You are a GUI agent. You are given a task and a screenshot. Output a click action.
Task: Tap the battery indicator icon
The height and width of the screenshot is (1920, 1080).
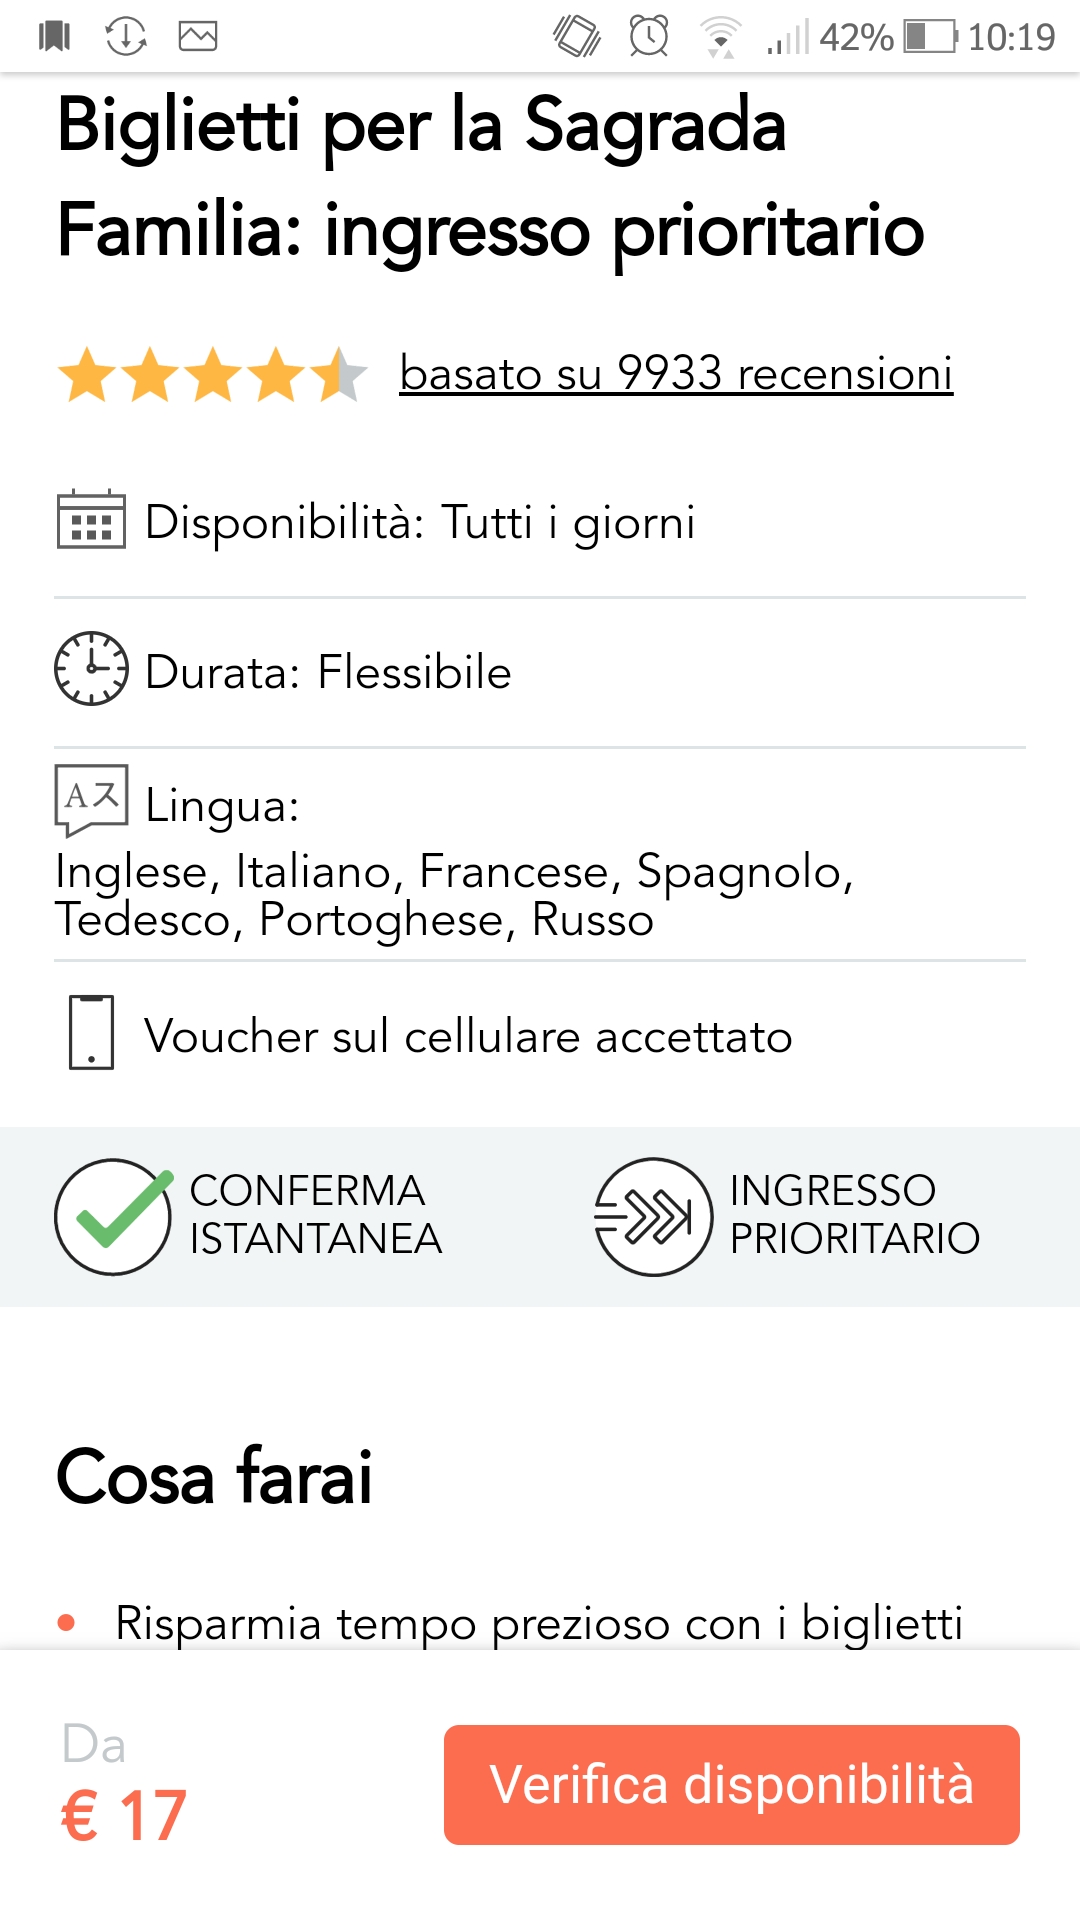click(x=930, y=37)
